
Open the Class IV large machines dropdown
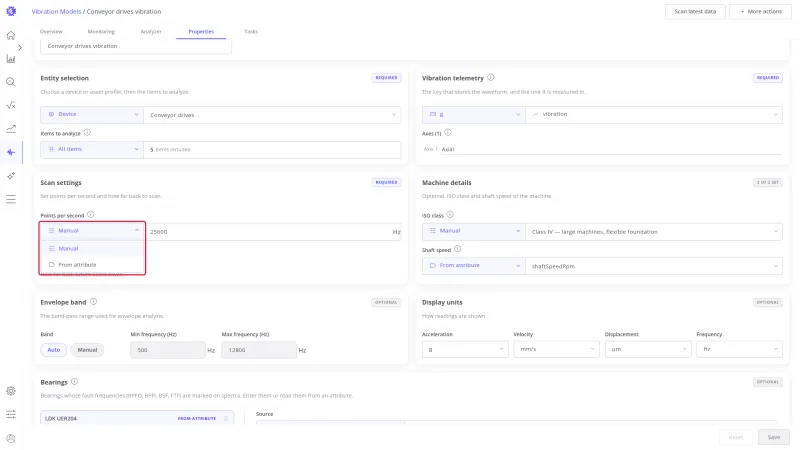point(654,232)
